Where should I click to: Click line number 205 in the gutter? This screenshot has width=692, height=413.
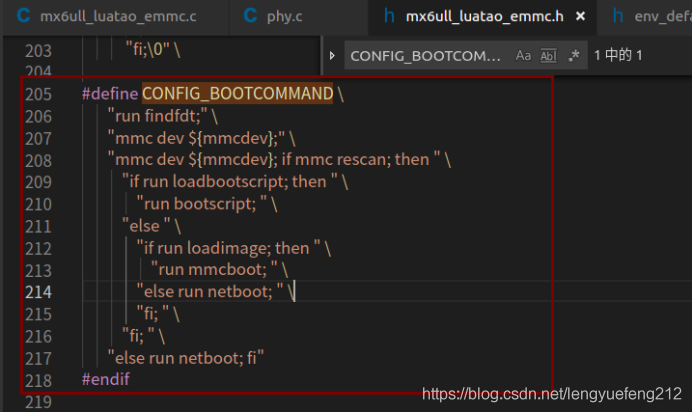[38, 94]
